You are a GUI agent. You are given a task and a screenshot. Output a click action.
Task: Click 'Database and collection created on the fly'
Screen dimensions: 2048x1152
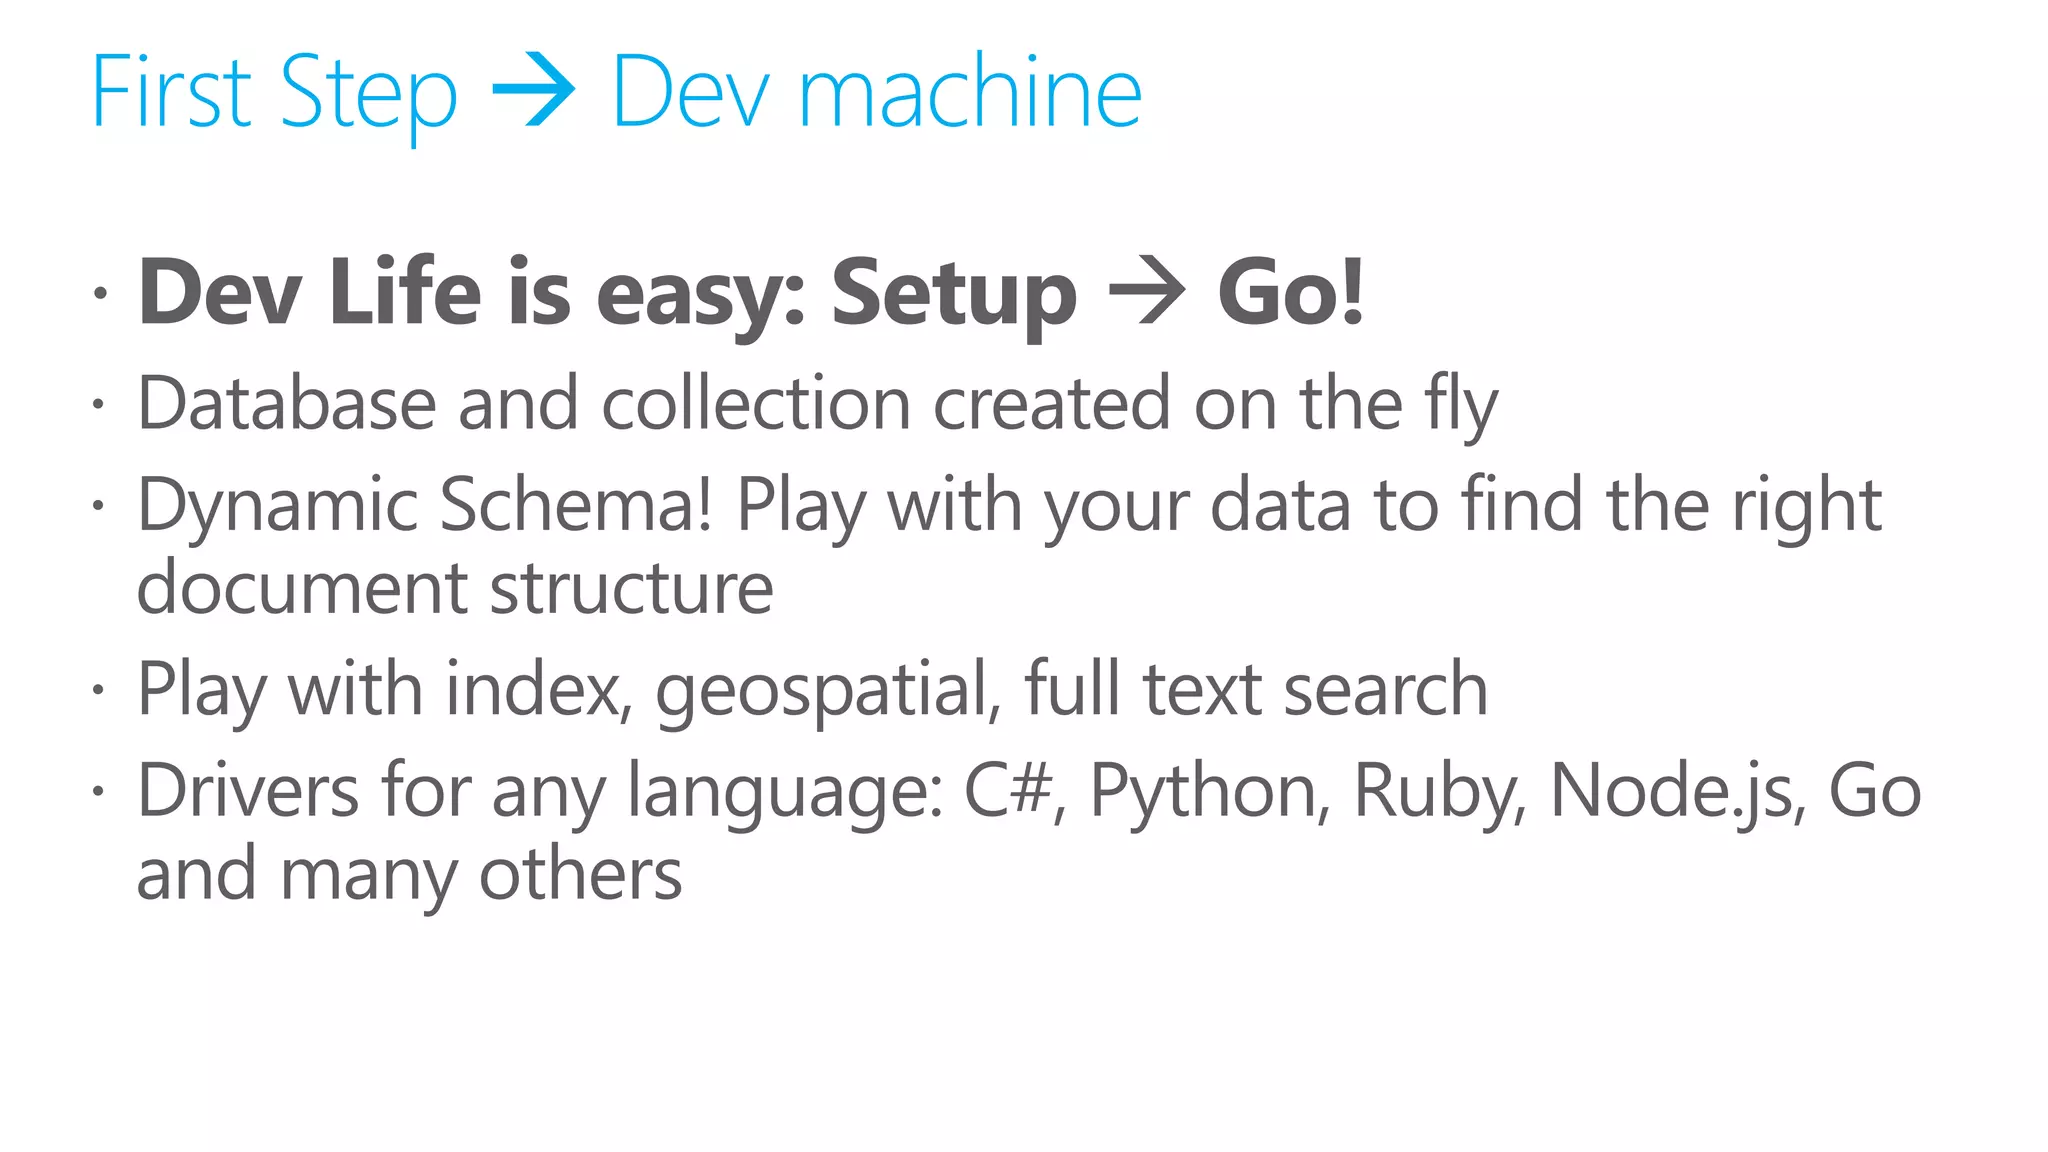tap(817, 404)
